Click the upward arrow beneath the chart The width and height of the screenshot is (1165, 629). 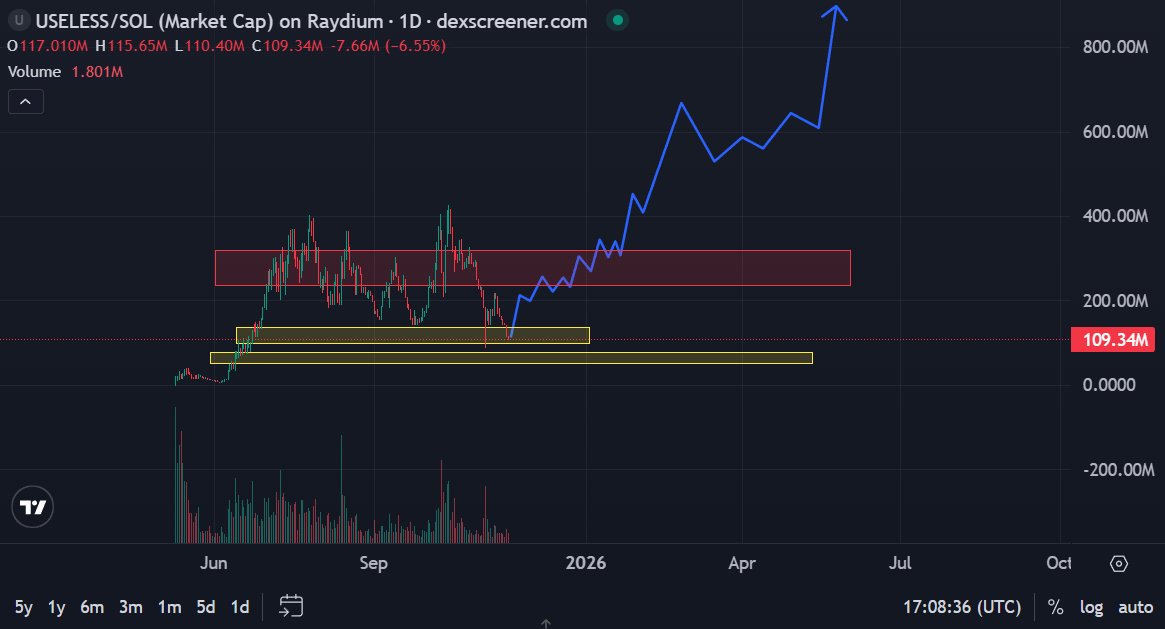546,624
